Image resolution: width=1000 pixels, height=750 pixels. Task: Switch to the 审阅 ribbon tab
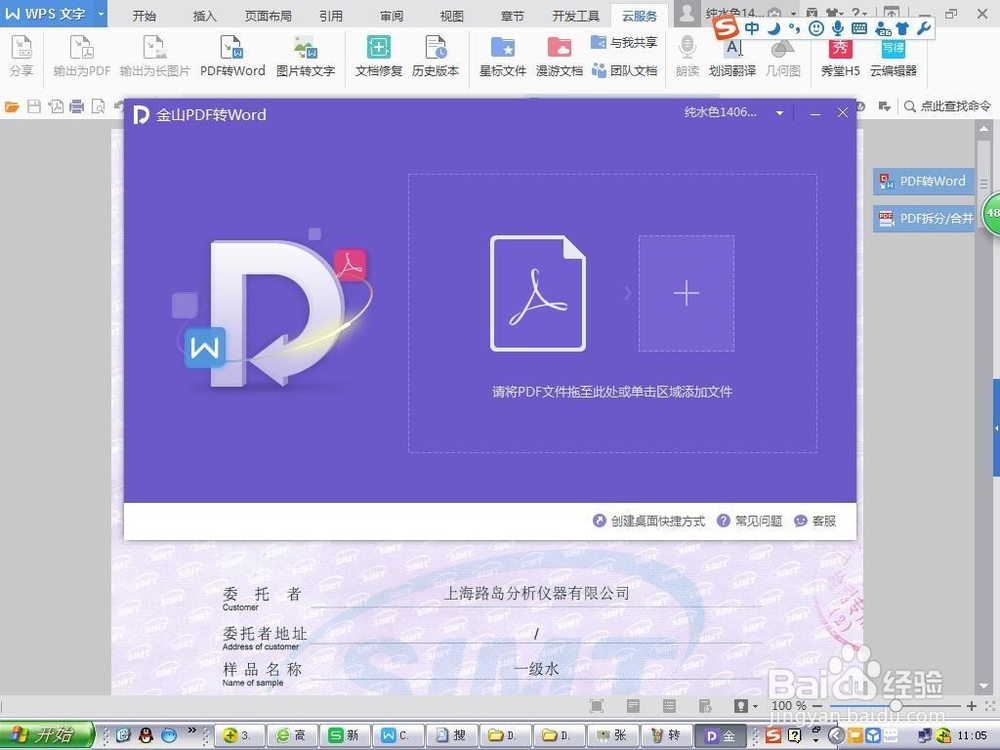point(392,15)
